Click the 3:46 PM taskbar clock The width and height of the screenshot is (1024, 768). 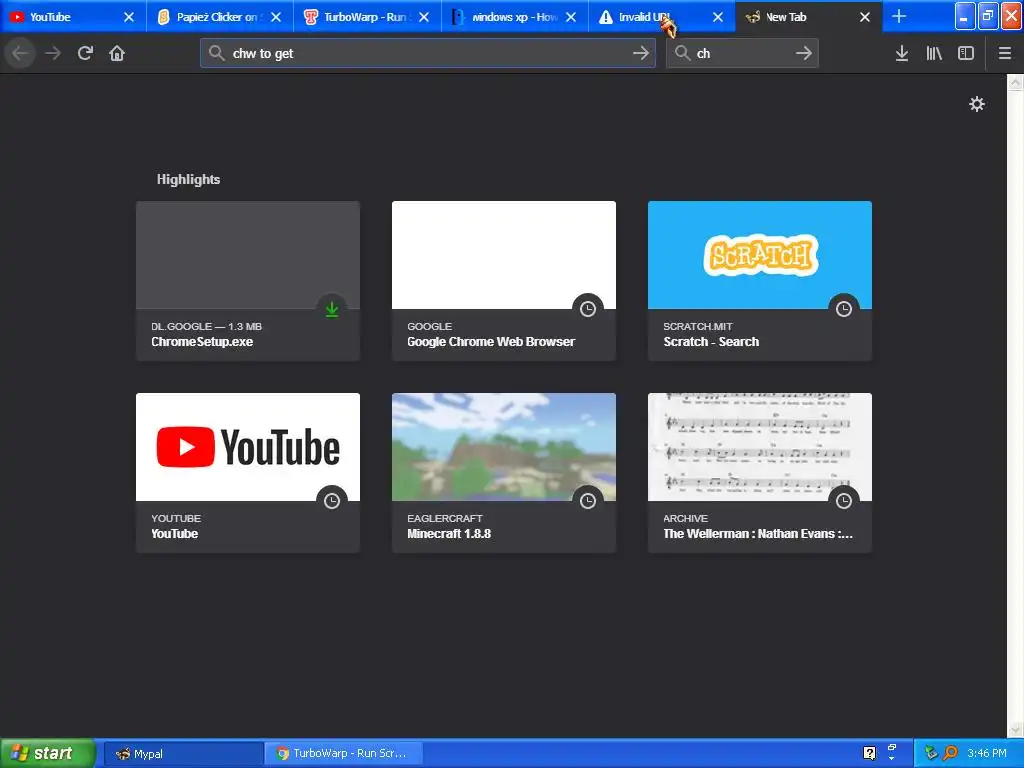pos(986,753)
